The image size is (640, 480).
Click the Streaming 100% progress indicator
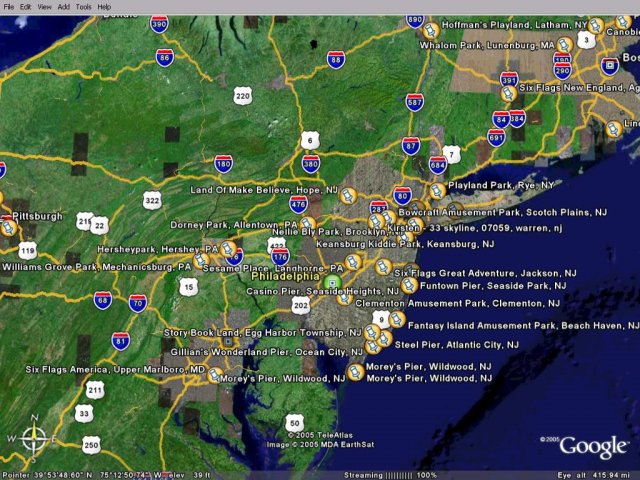[x=390, y=475]
